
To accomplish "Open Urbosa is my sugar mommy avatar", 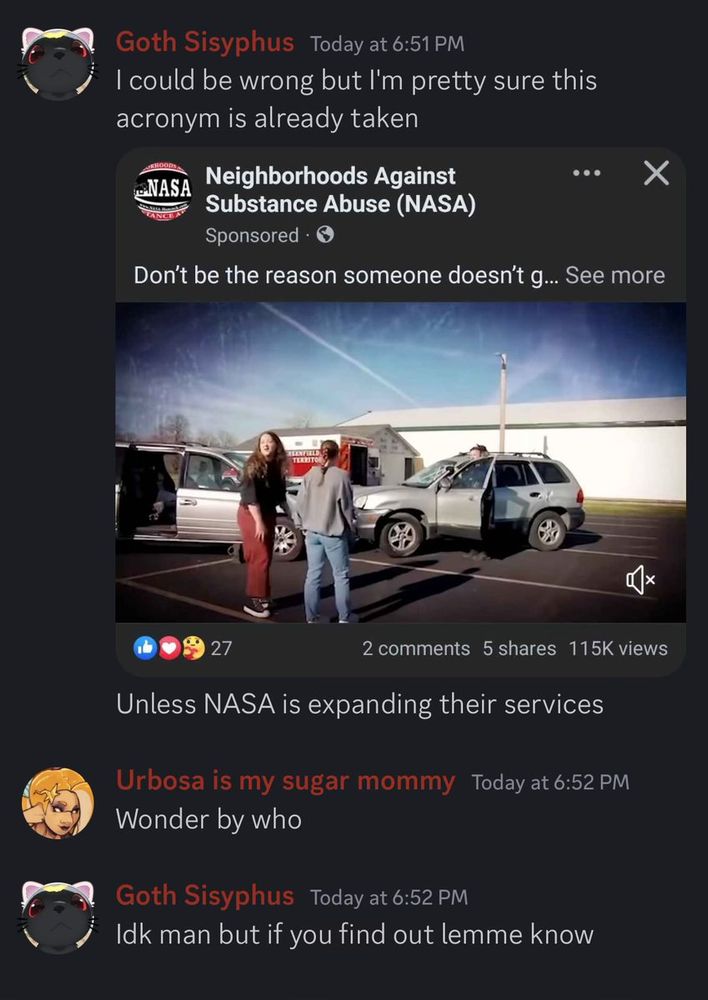I will click(x=57, y=803).
